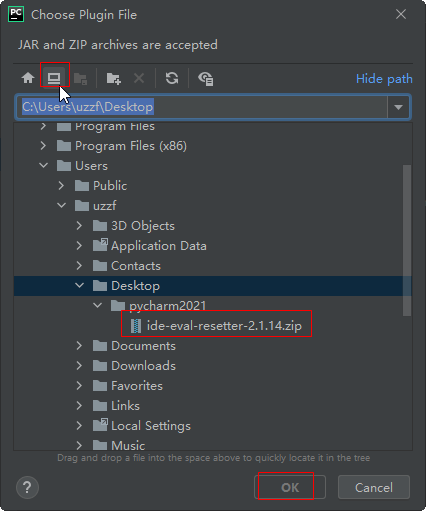
Task: Click the Hide path link
Action: [384, 79]
